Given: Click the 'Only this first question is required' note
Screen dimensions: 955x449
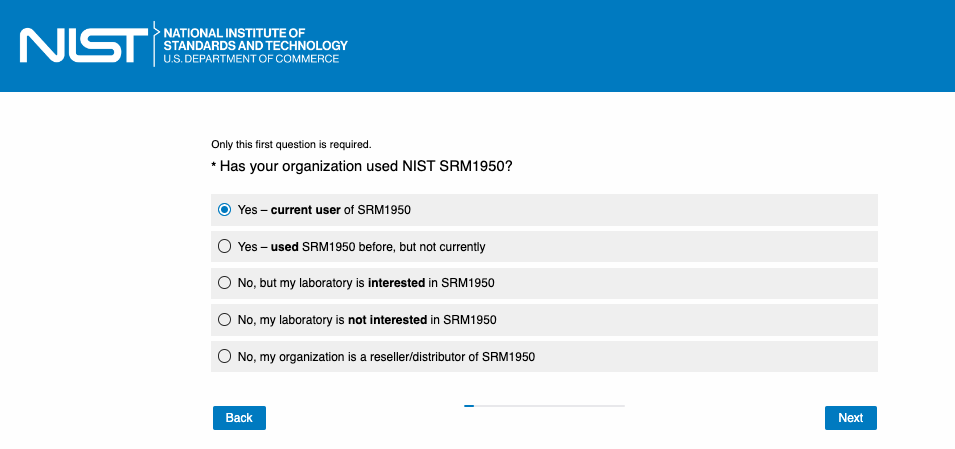Looking at the screenshot, I should click(291, 144).
